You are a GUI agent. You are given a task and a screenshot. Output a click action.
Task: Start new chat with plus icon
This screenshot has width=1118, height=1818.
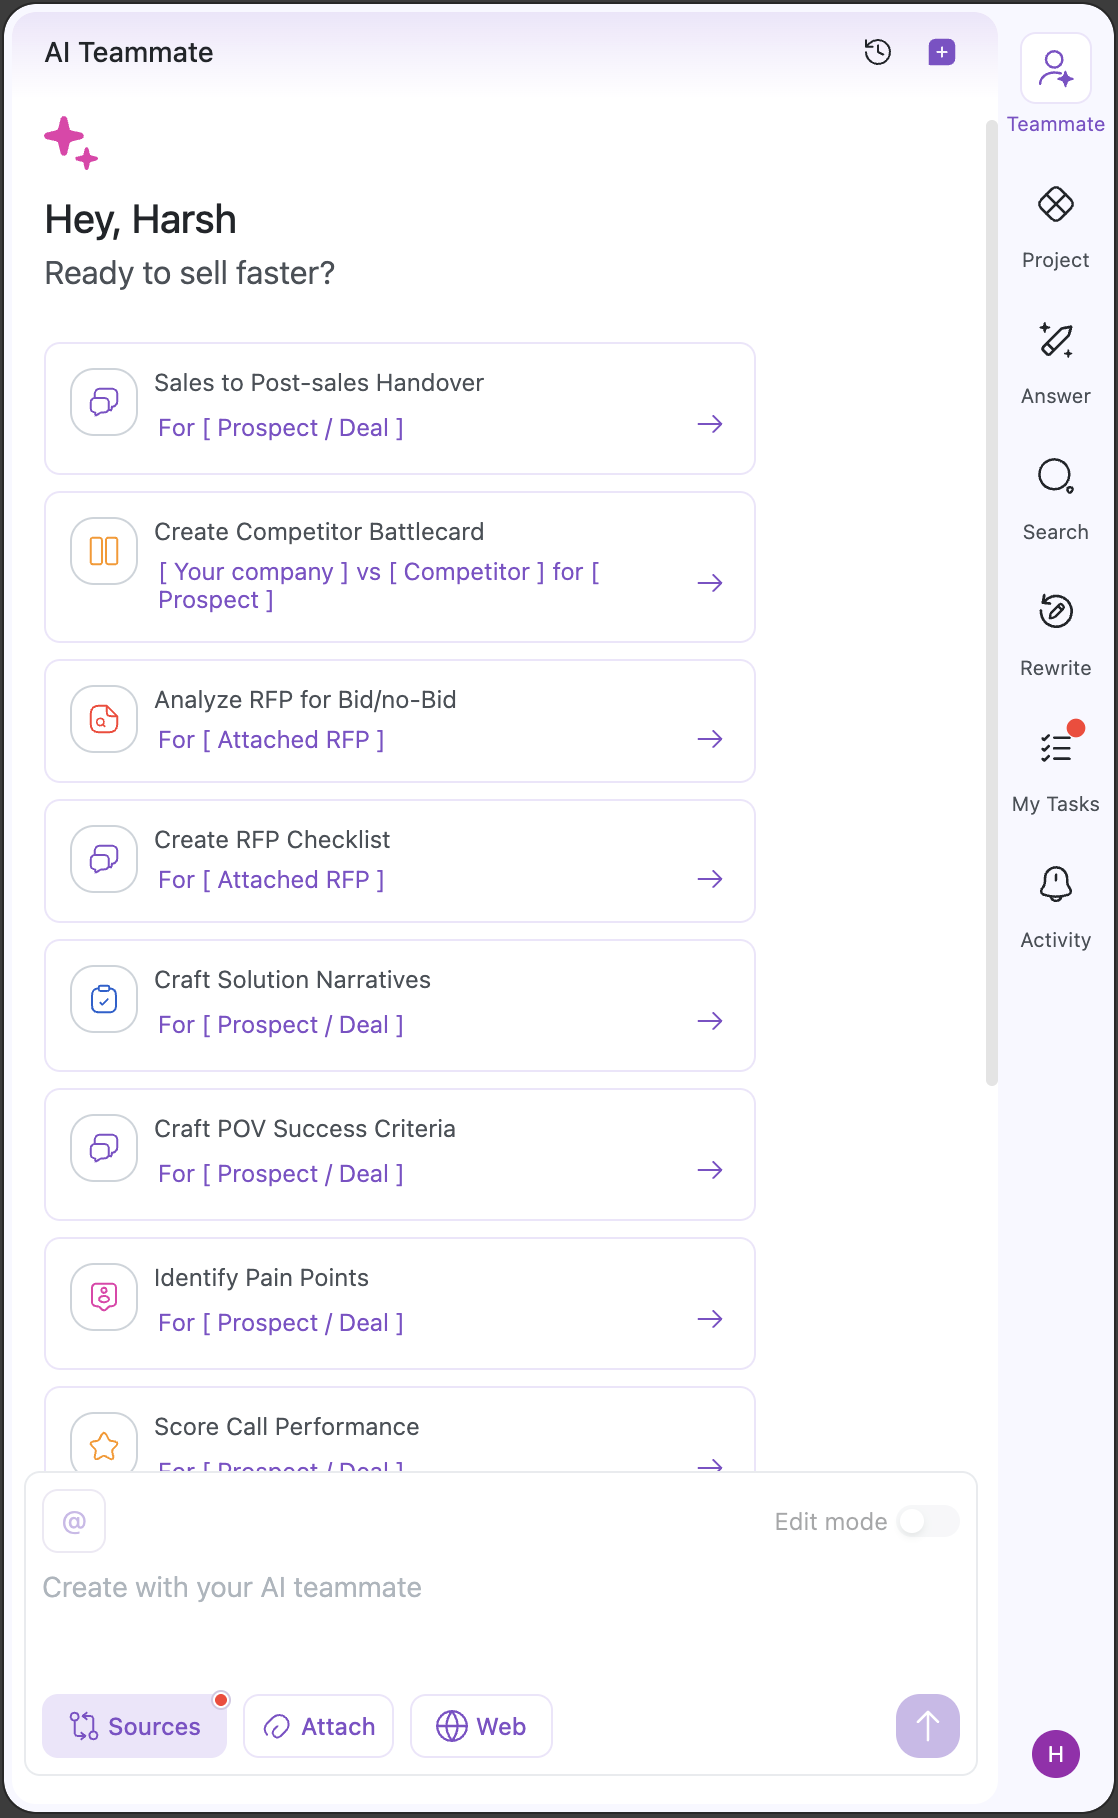click(941, 52)
